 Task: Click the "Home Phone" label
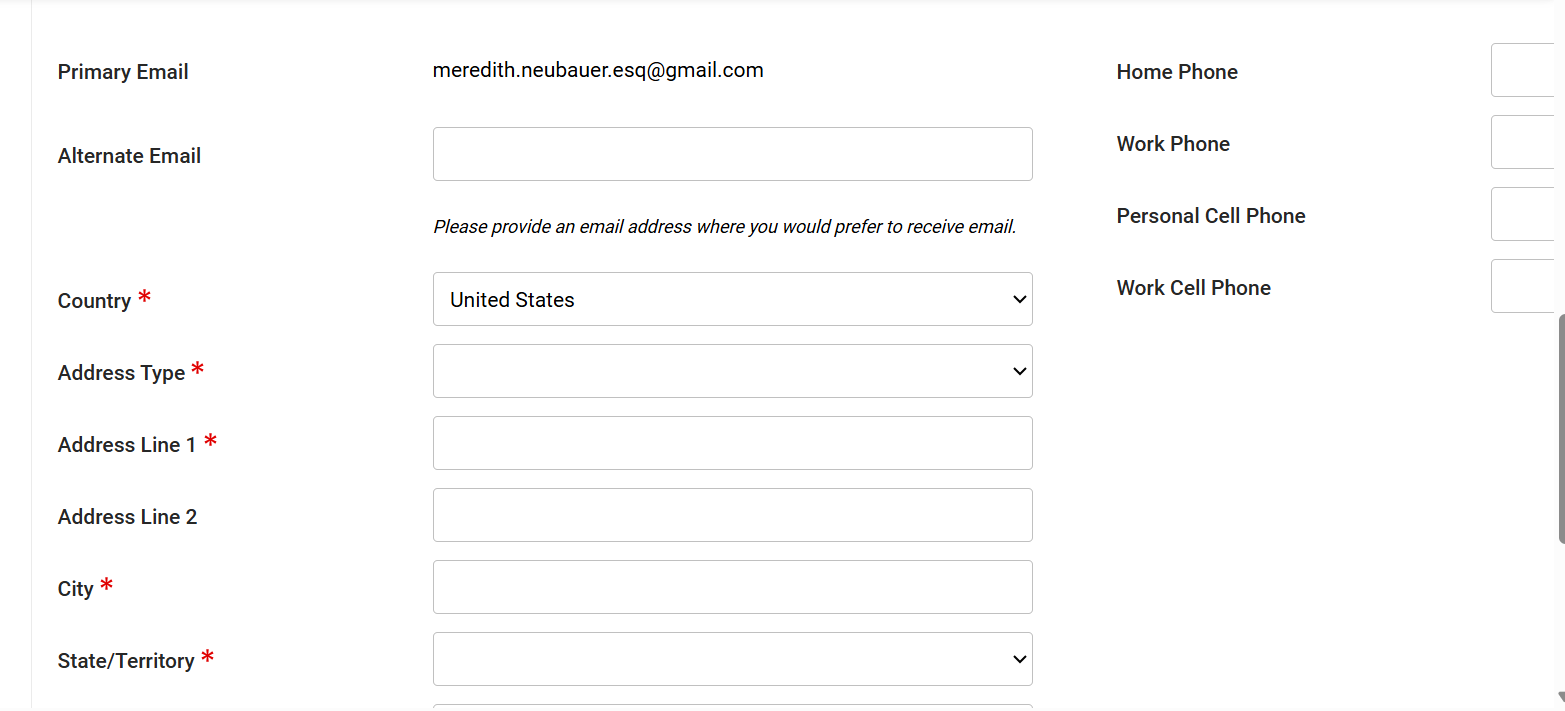(1177, 72)
